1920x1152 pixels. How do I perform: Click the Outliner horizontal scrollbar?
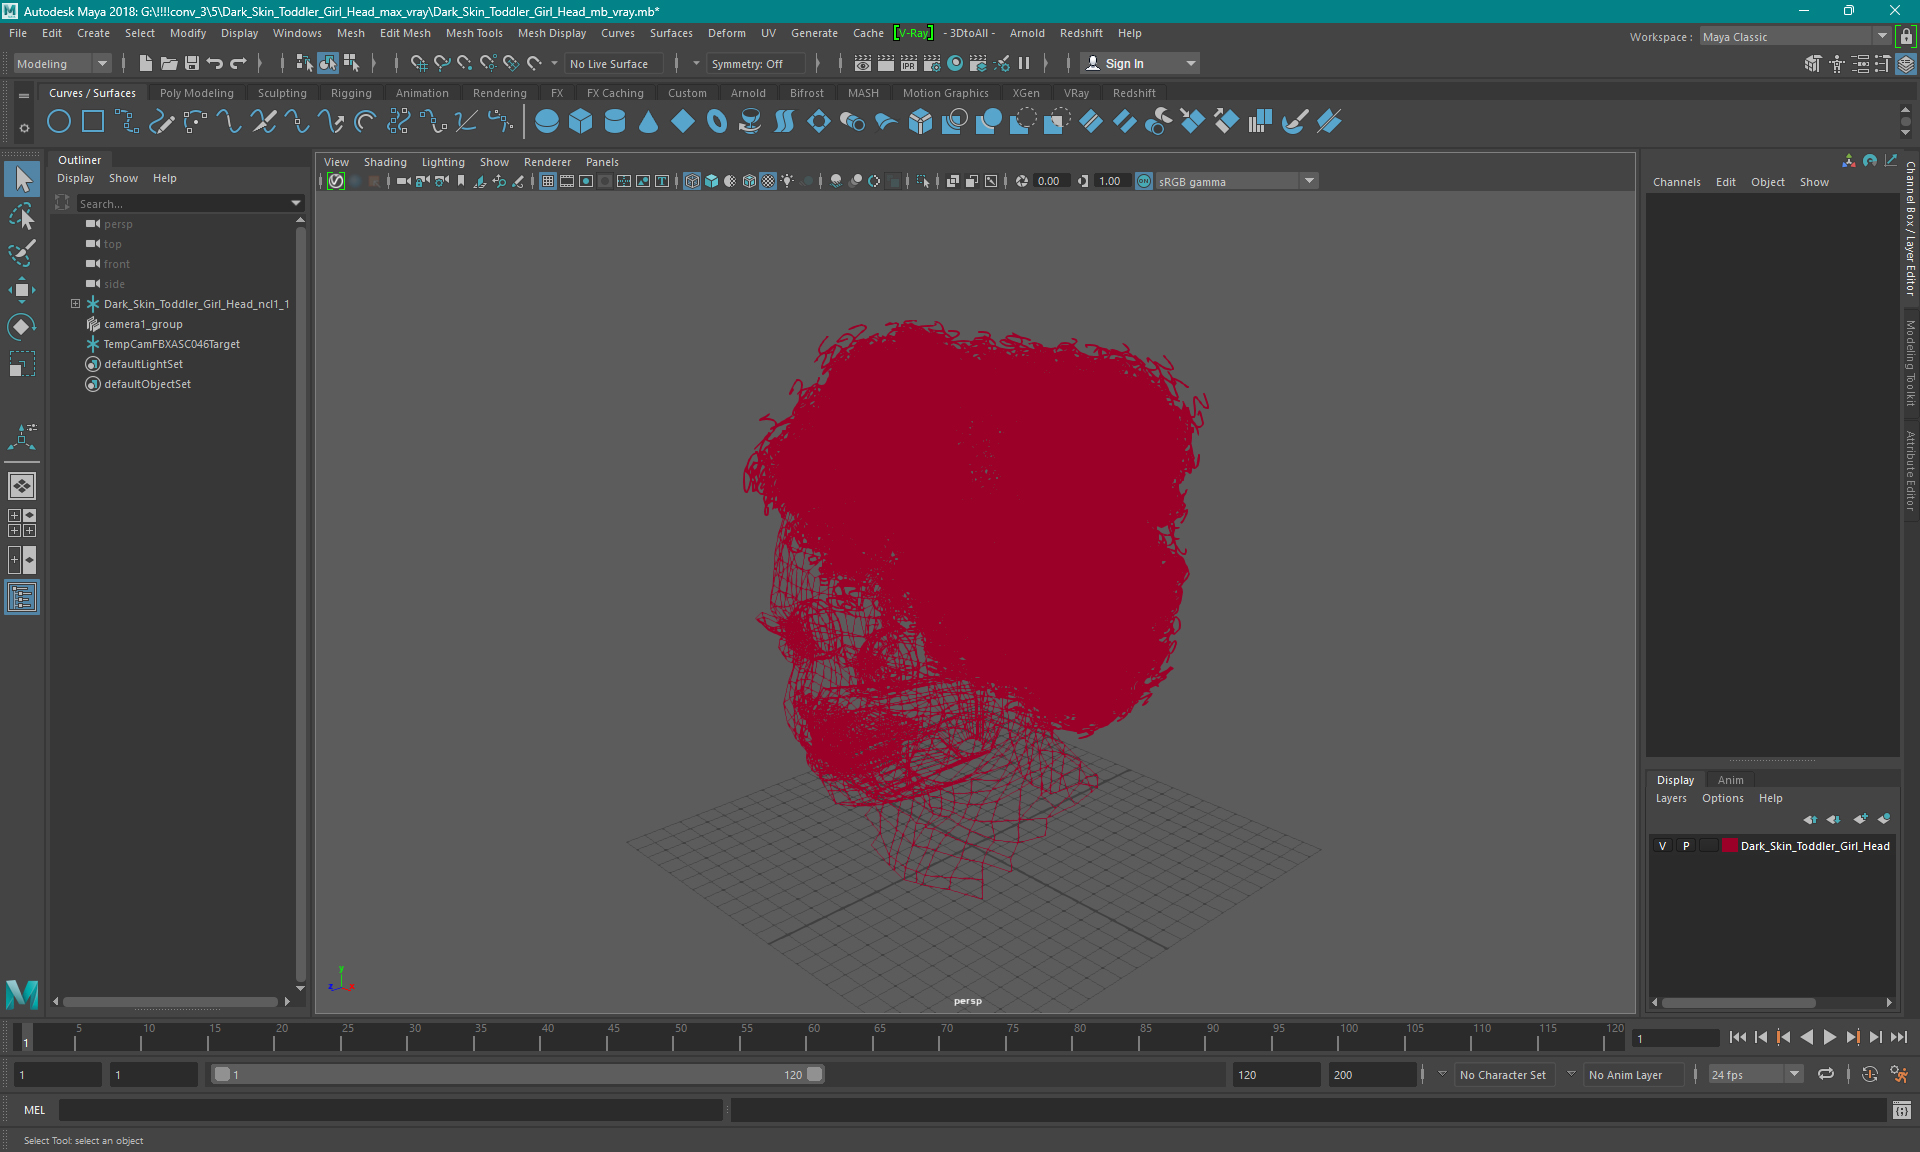pyautogui.click(x=170, y=1001)
